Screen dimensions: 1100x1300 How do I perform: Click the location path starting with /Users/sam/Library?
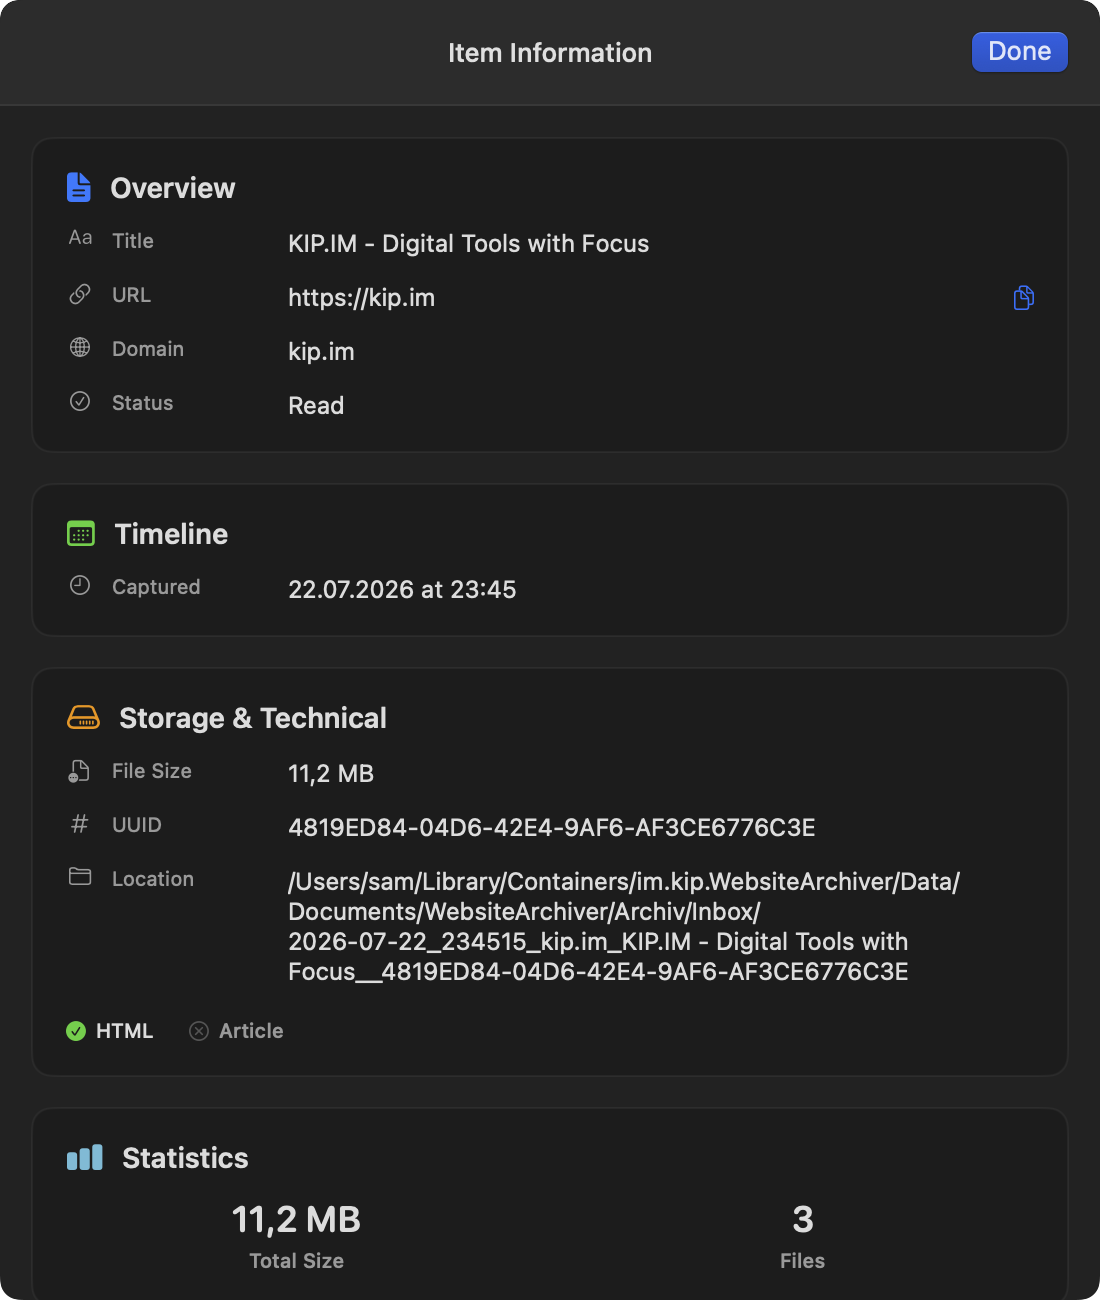[624, 927]
